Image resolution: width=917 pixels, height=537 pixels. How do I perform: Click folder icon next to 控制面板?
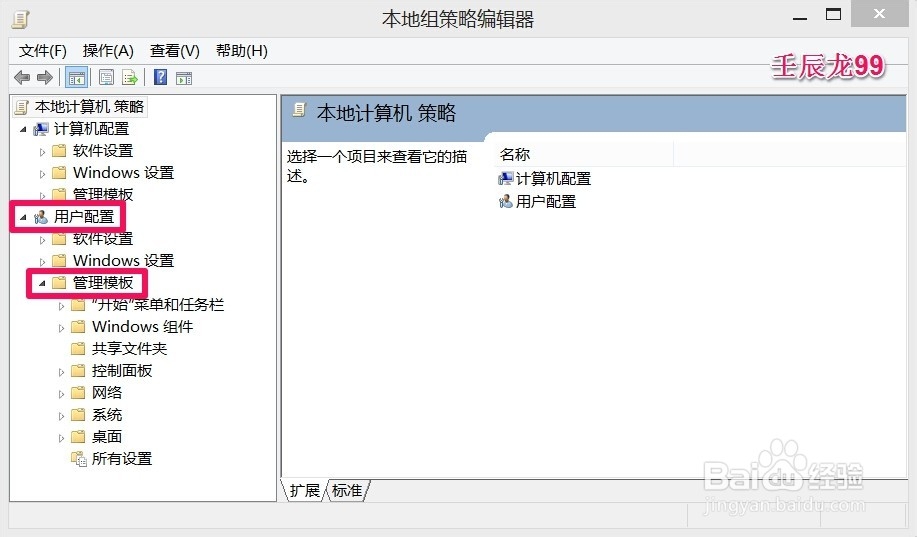tap(78, 371)
